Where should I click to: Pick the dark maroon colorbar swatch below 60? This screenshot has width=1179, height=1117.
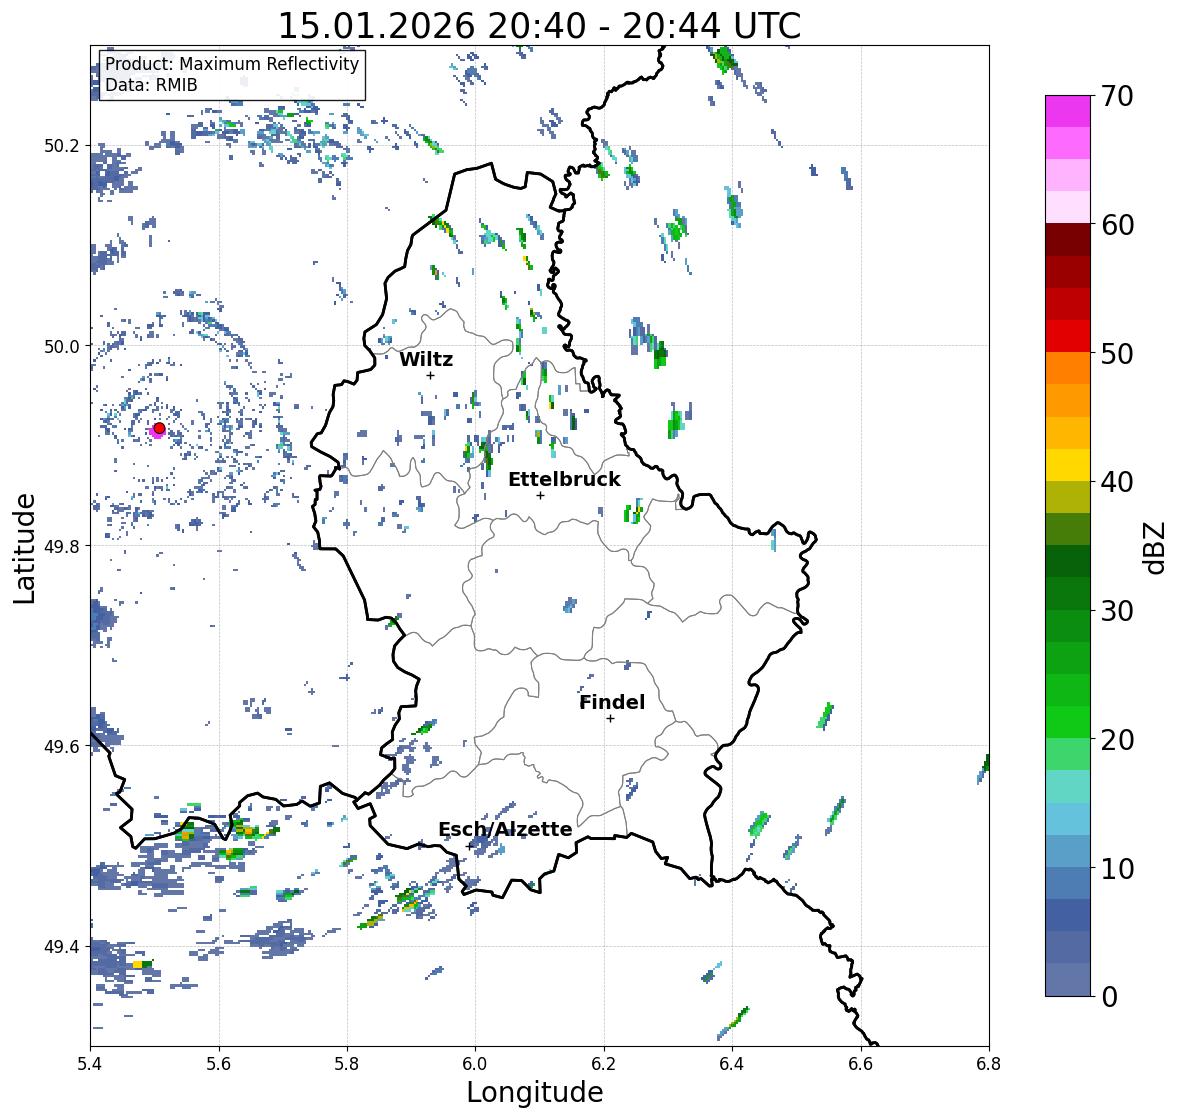(x=1068, y=240)
